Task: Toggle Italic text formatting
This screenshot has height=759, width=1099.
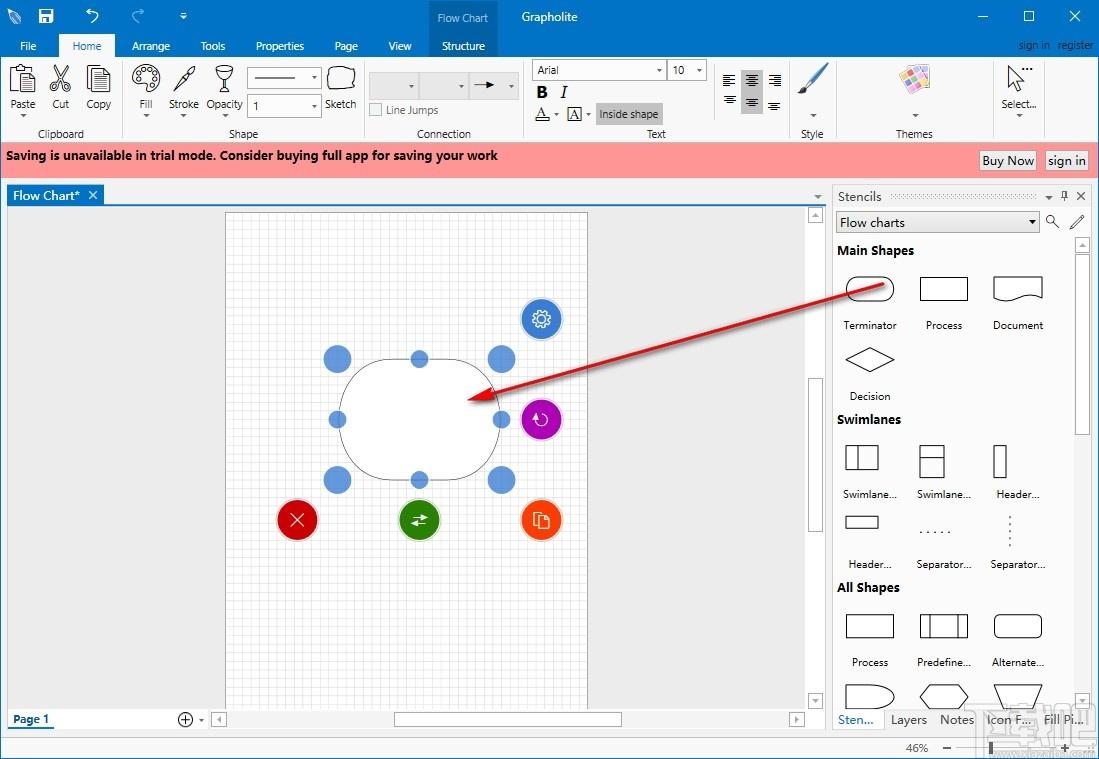Action: click(564, 92)
